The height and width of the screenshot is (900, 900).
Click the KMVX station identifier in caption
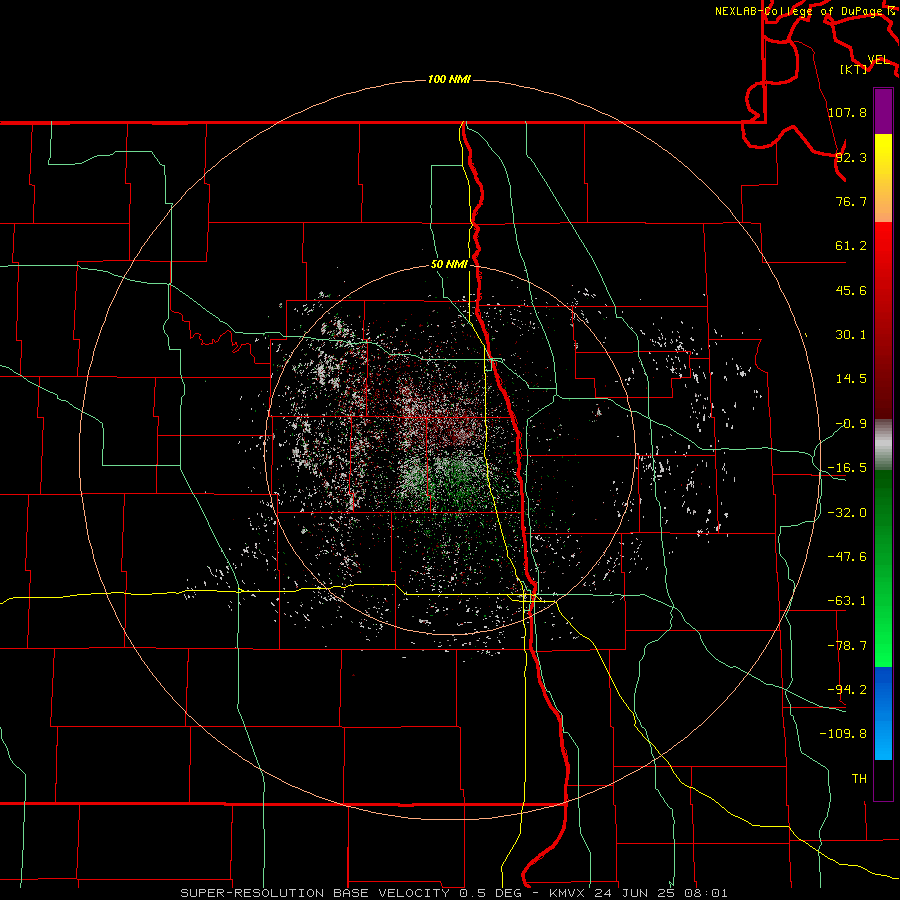tap(567, 893)
